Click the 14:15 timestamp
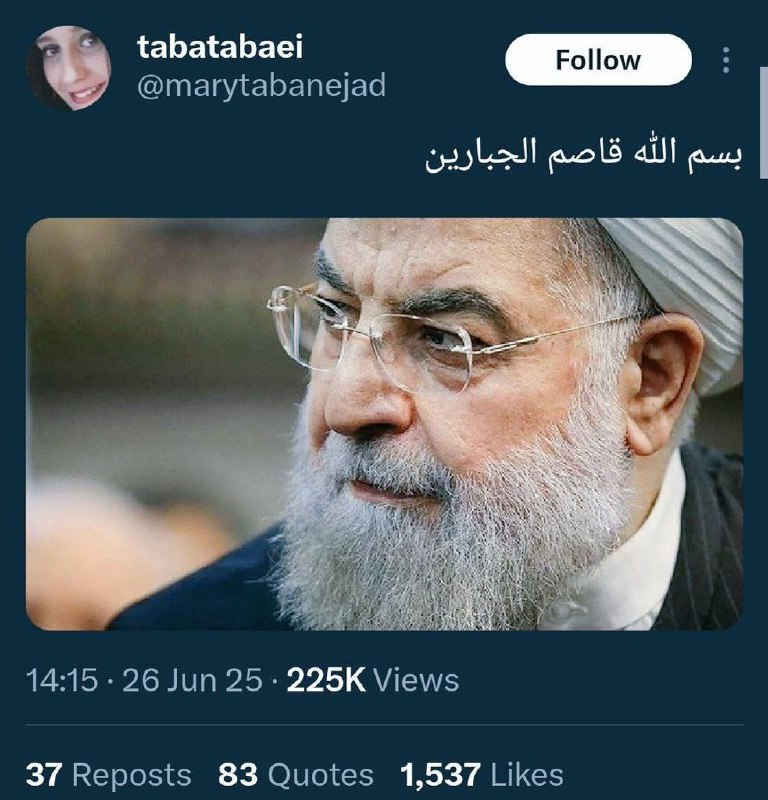Image resolution: width=768 pixels, height=800 pixels. tap(62, 680)
